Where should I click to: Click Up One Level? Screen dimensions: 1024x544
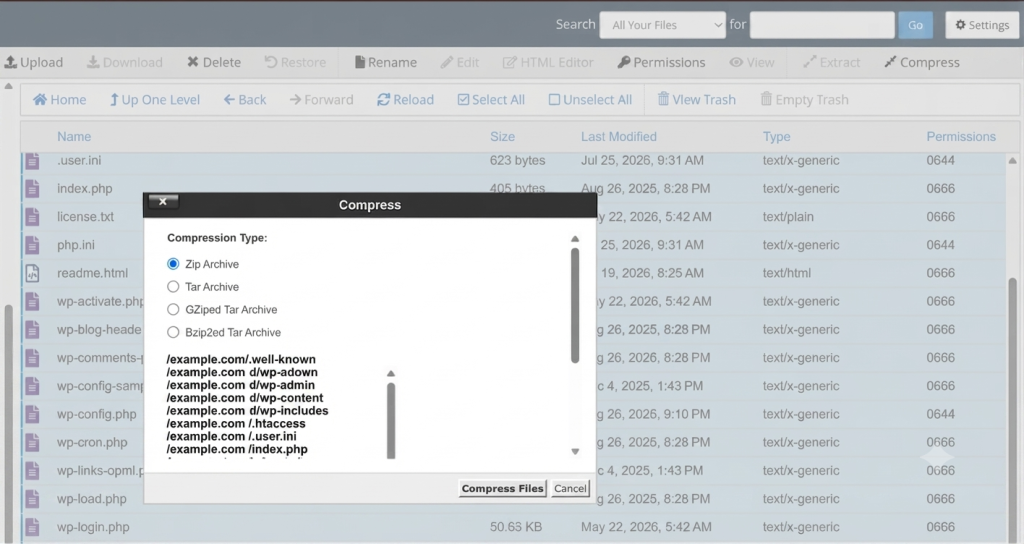[x=155, y=99]
